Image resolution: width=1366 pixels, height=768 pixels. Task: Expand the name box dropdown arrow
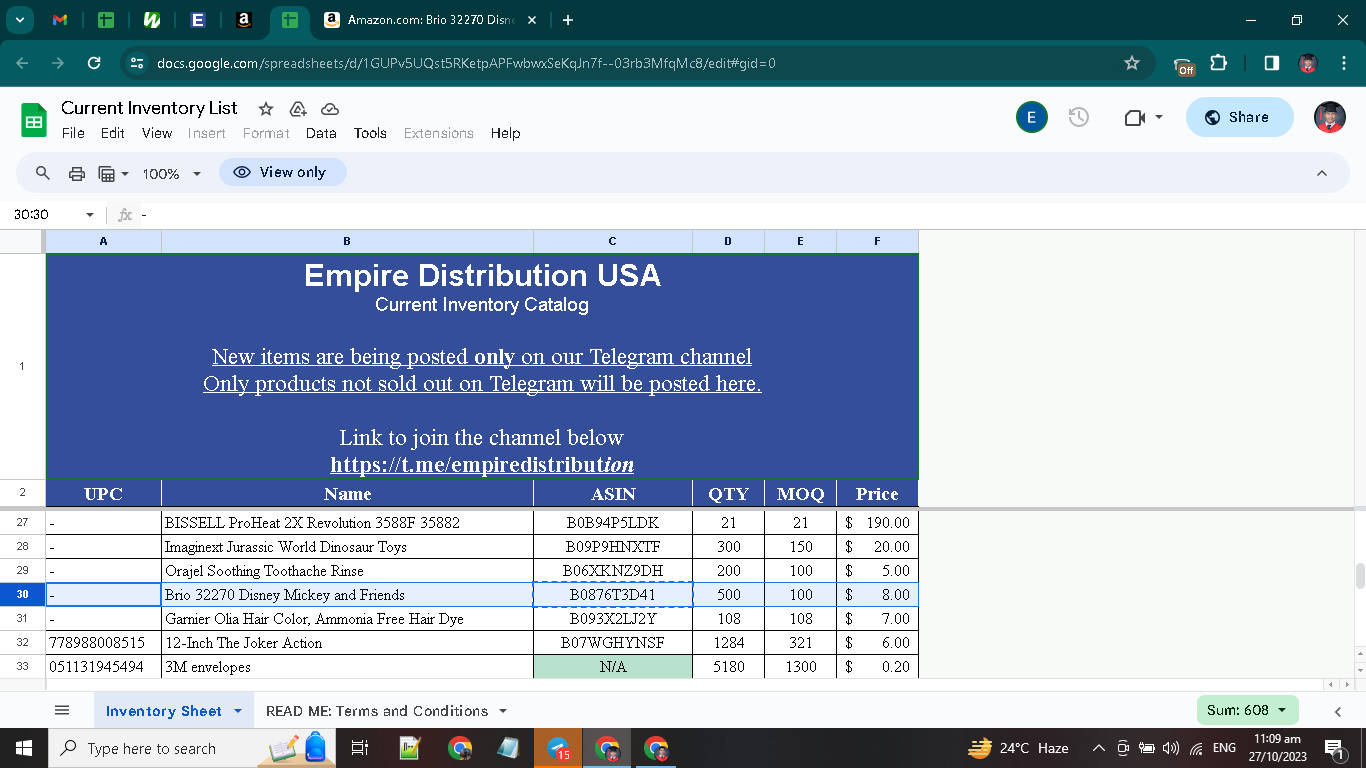click(90, 215)
